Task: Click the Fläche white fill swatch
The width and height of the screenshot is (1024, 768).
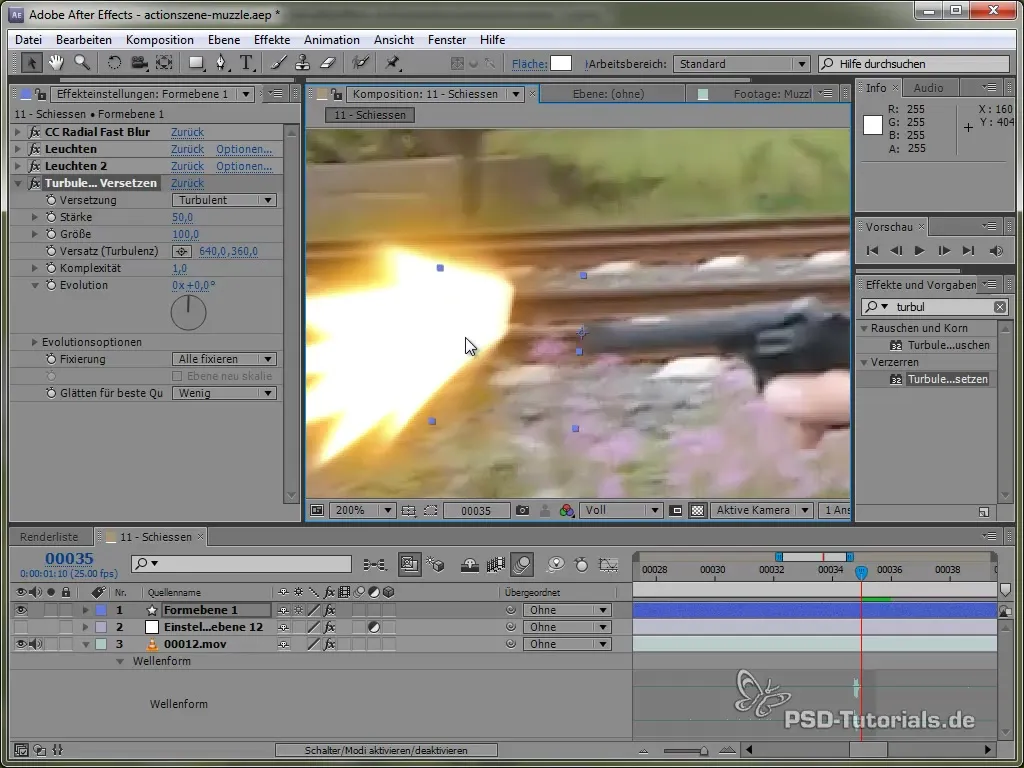Action: (x=561, y=63)
